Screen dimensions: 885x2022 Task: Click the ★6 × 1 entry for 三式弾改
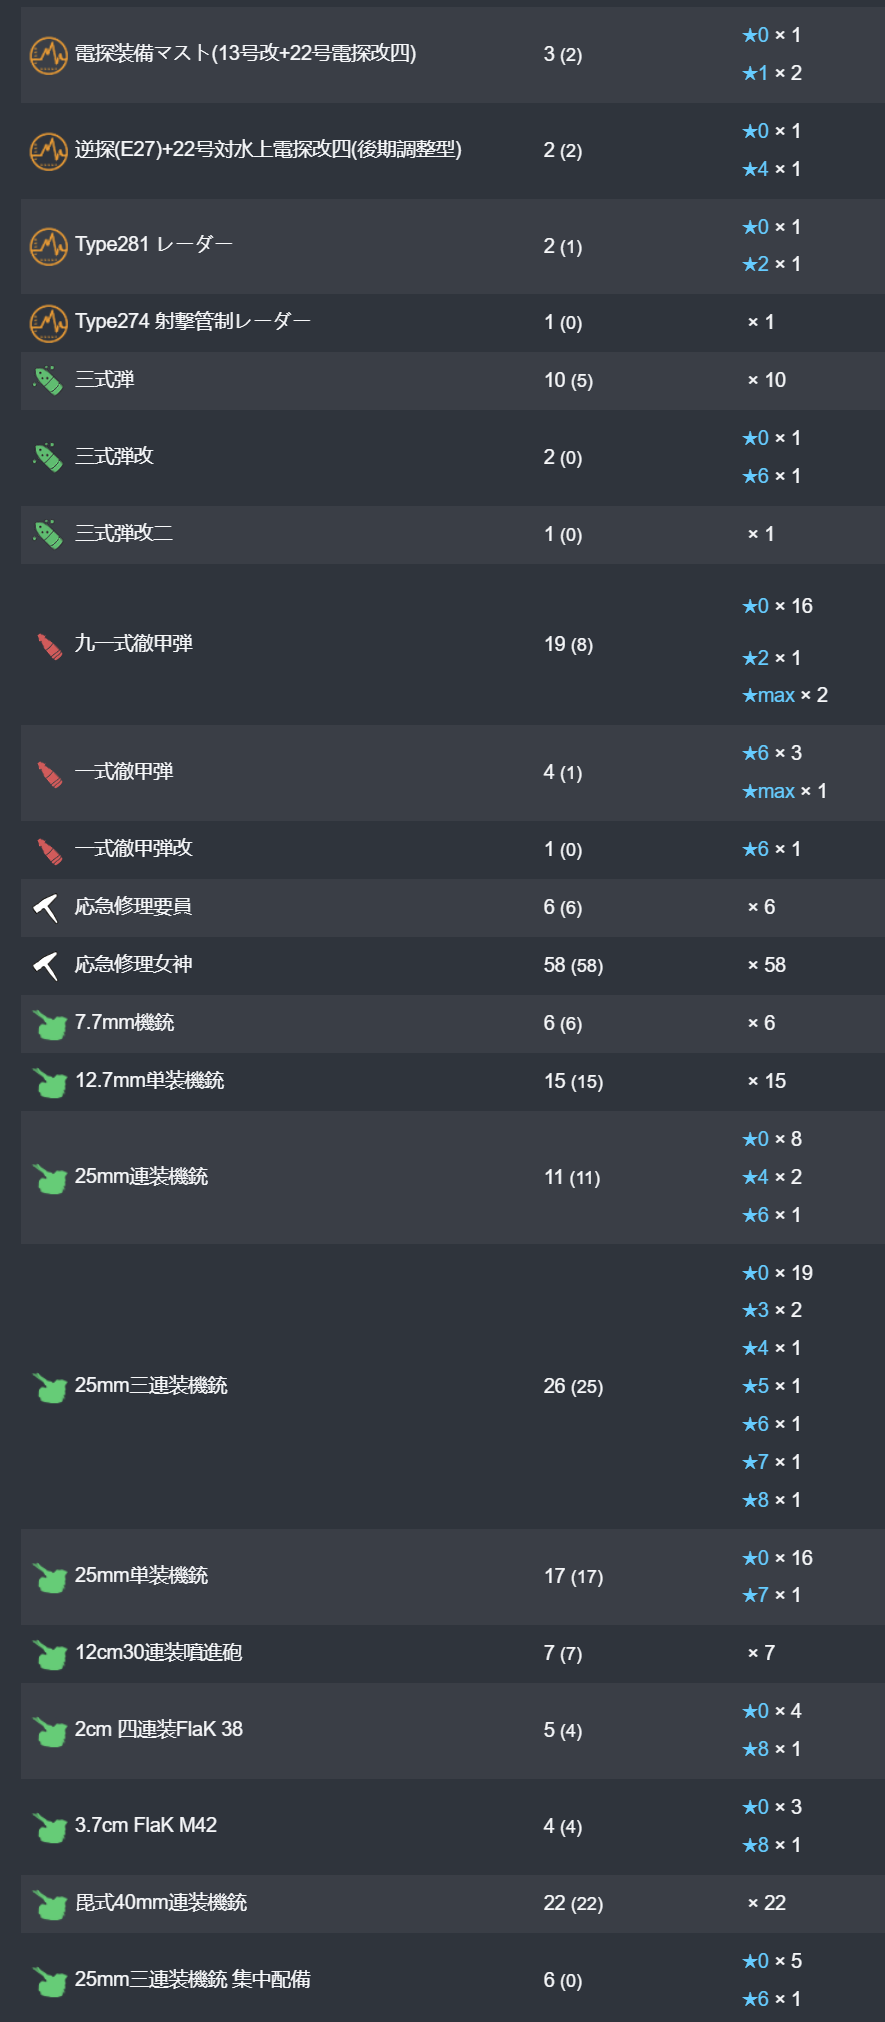point(772,476)
